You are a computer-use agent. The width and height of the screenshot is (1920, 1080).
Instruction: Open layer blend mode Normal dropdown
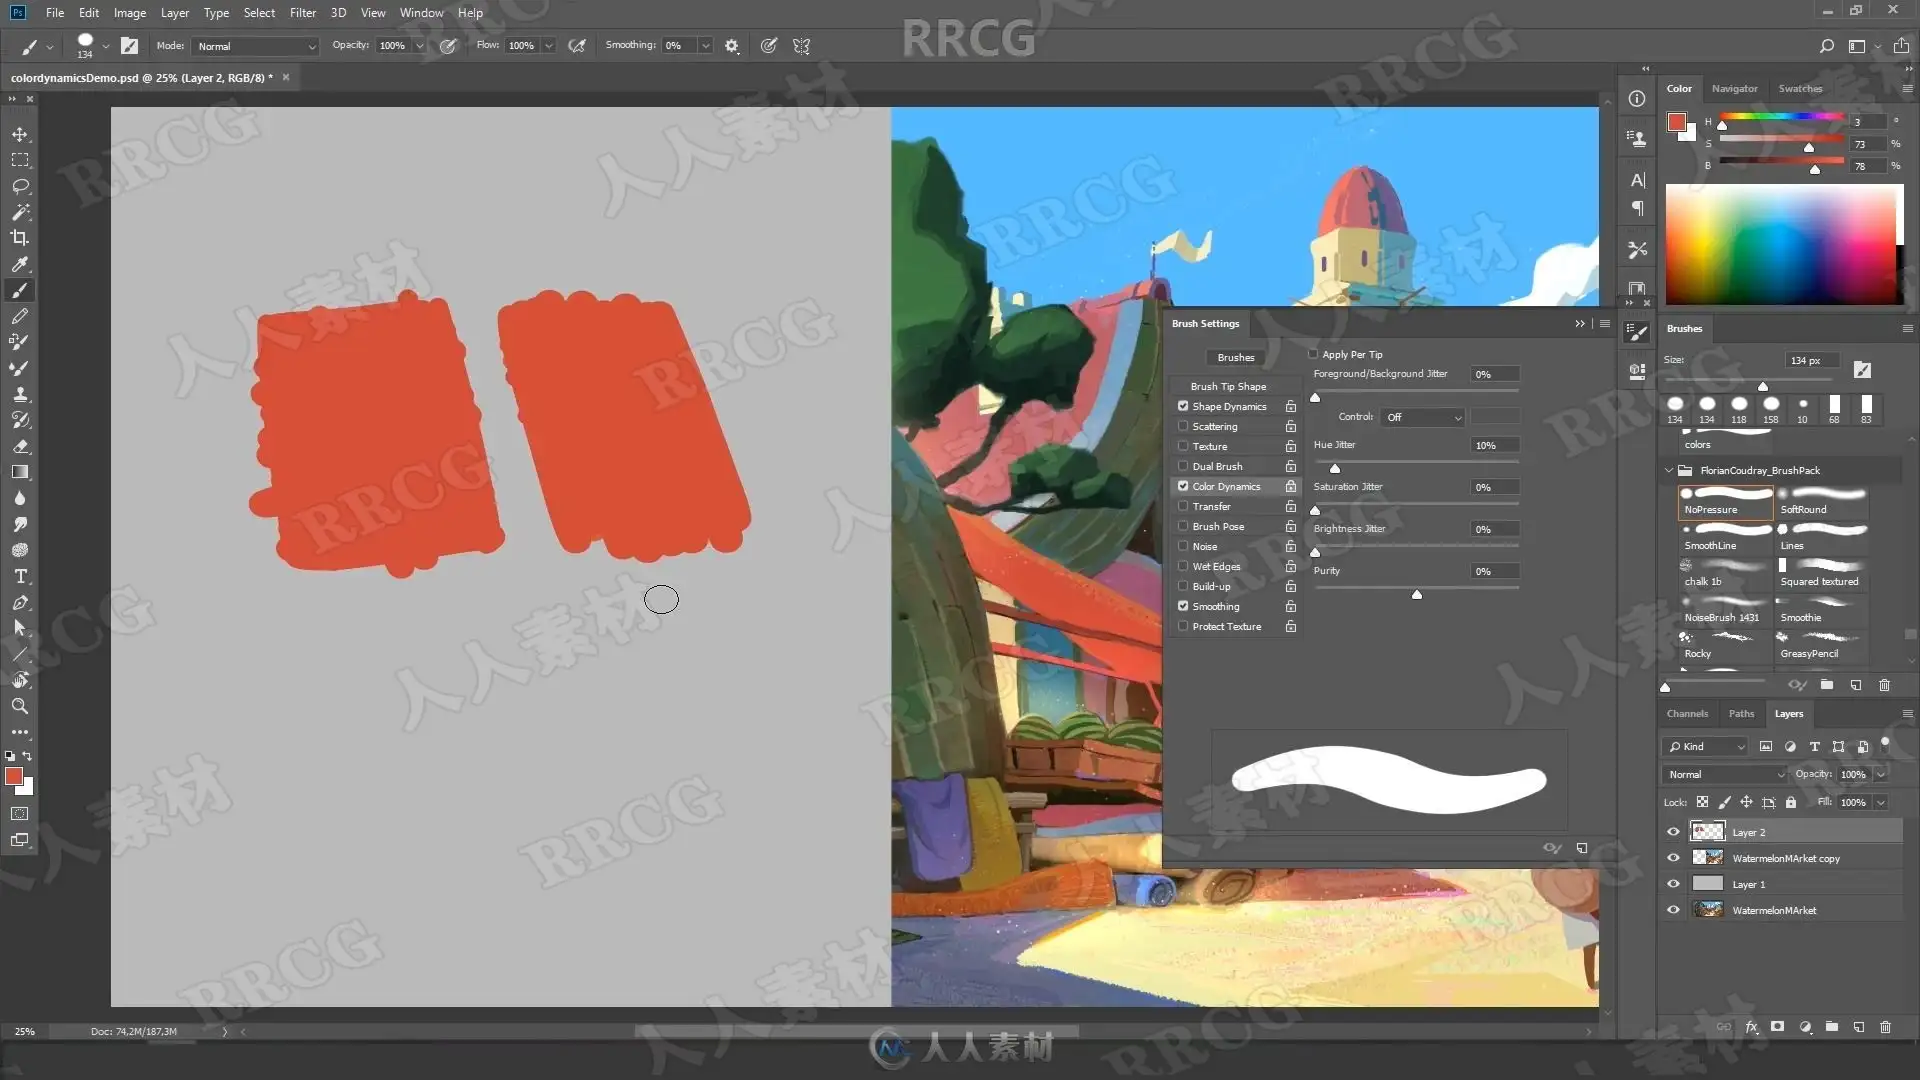1725,774
